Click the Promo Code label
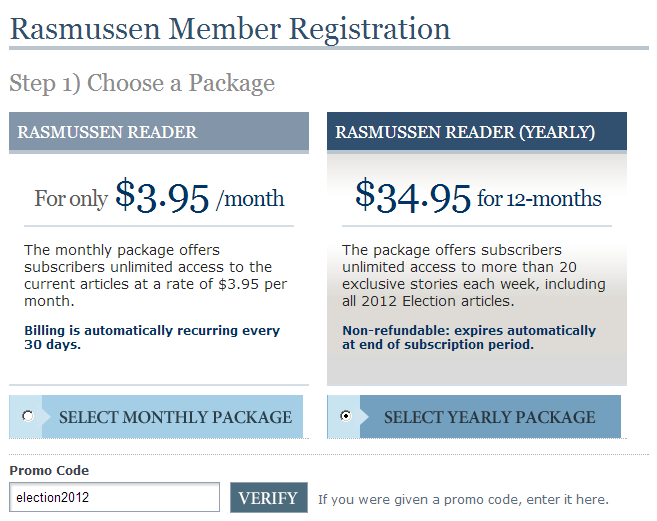The height and width of the screenshot is (521, 657). [x=49, y=470]
